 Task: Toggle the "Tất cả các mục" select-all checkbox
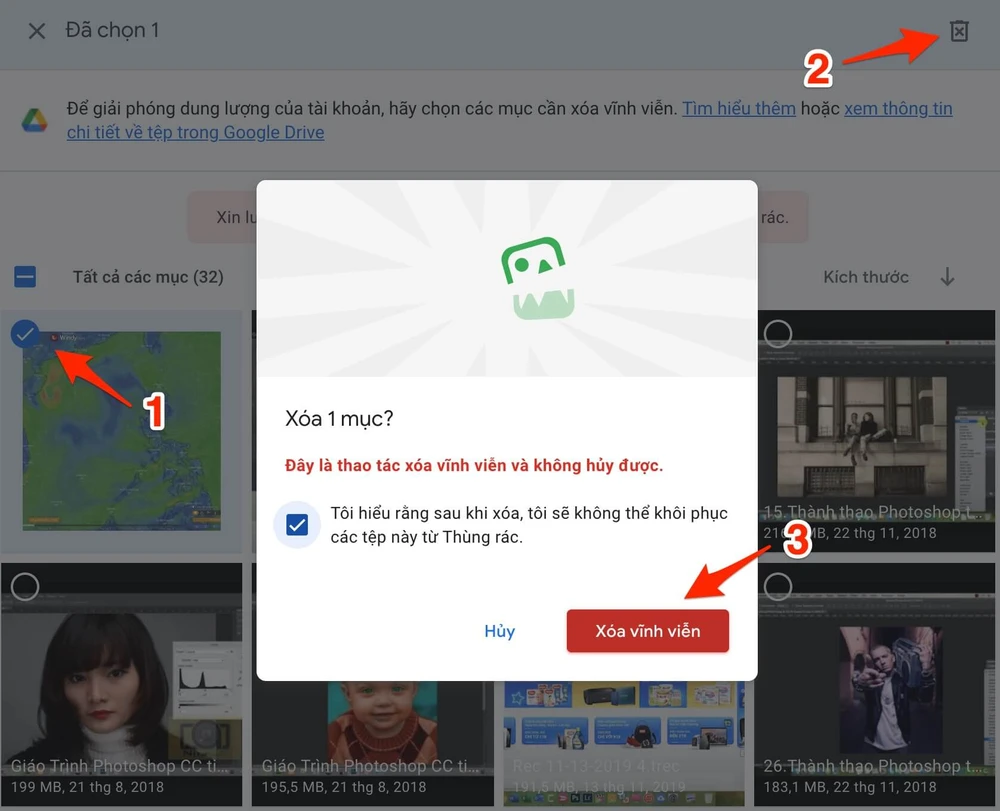tap(25, 277)
